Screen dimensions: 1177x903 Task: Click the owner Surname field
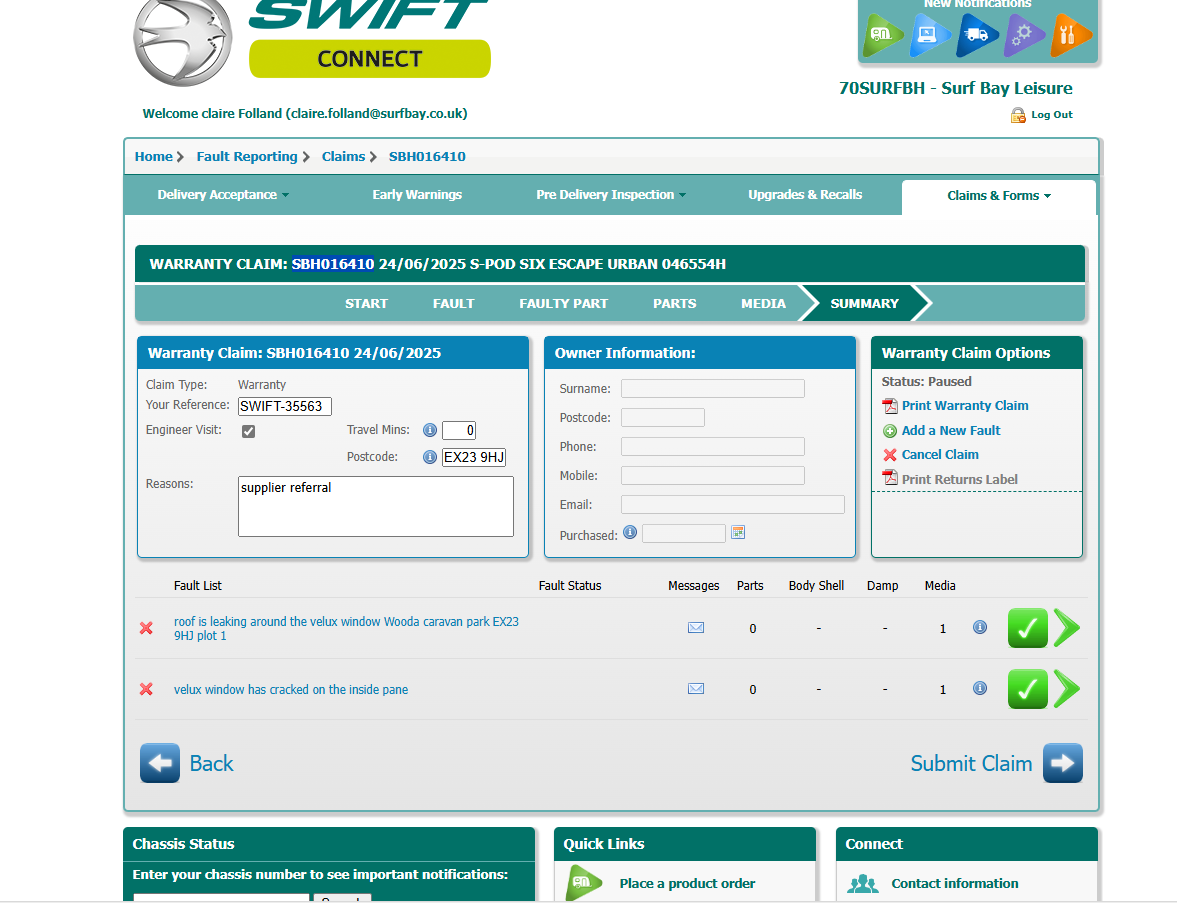(x=713, y=388)
